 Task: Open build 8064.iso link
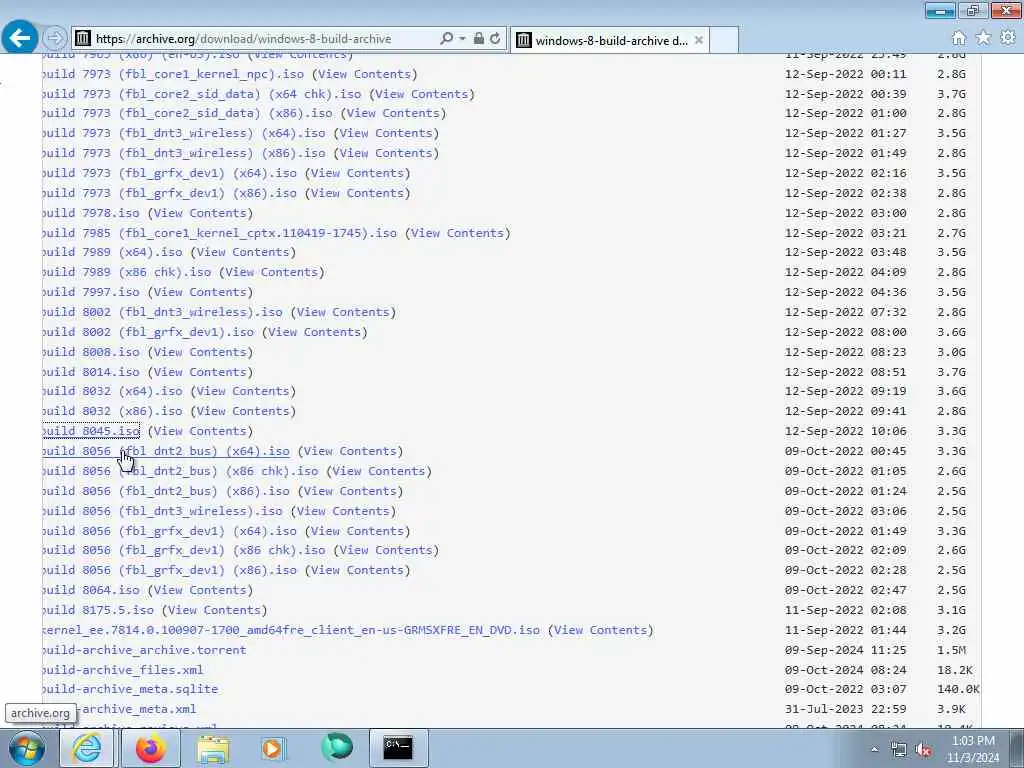[91, 590]
